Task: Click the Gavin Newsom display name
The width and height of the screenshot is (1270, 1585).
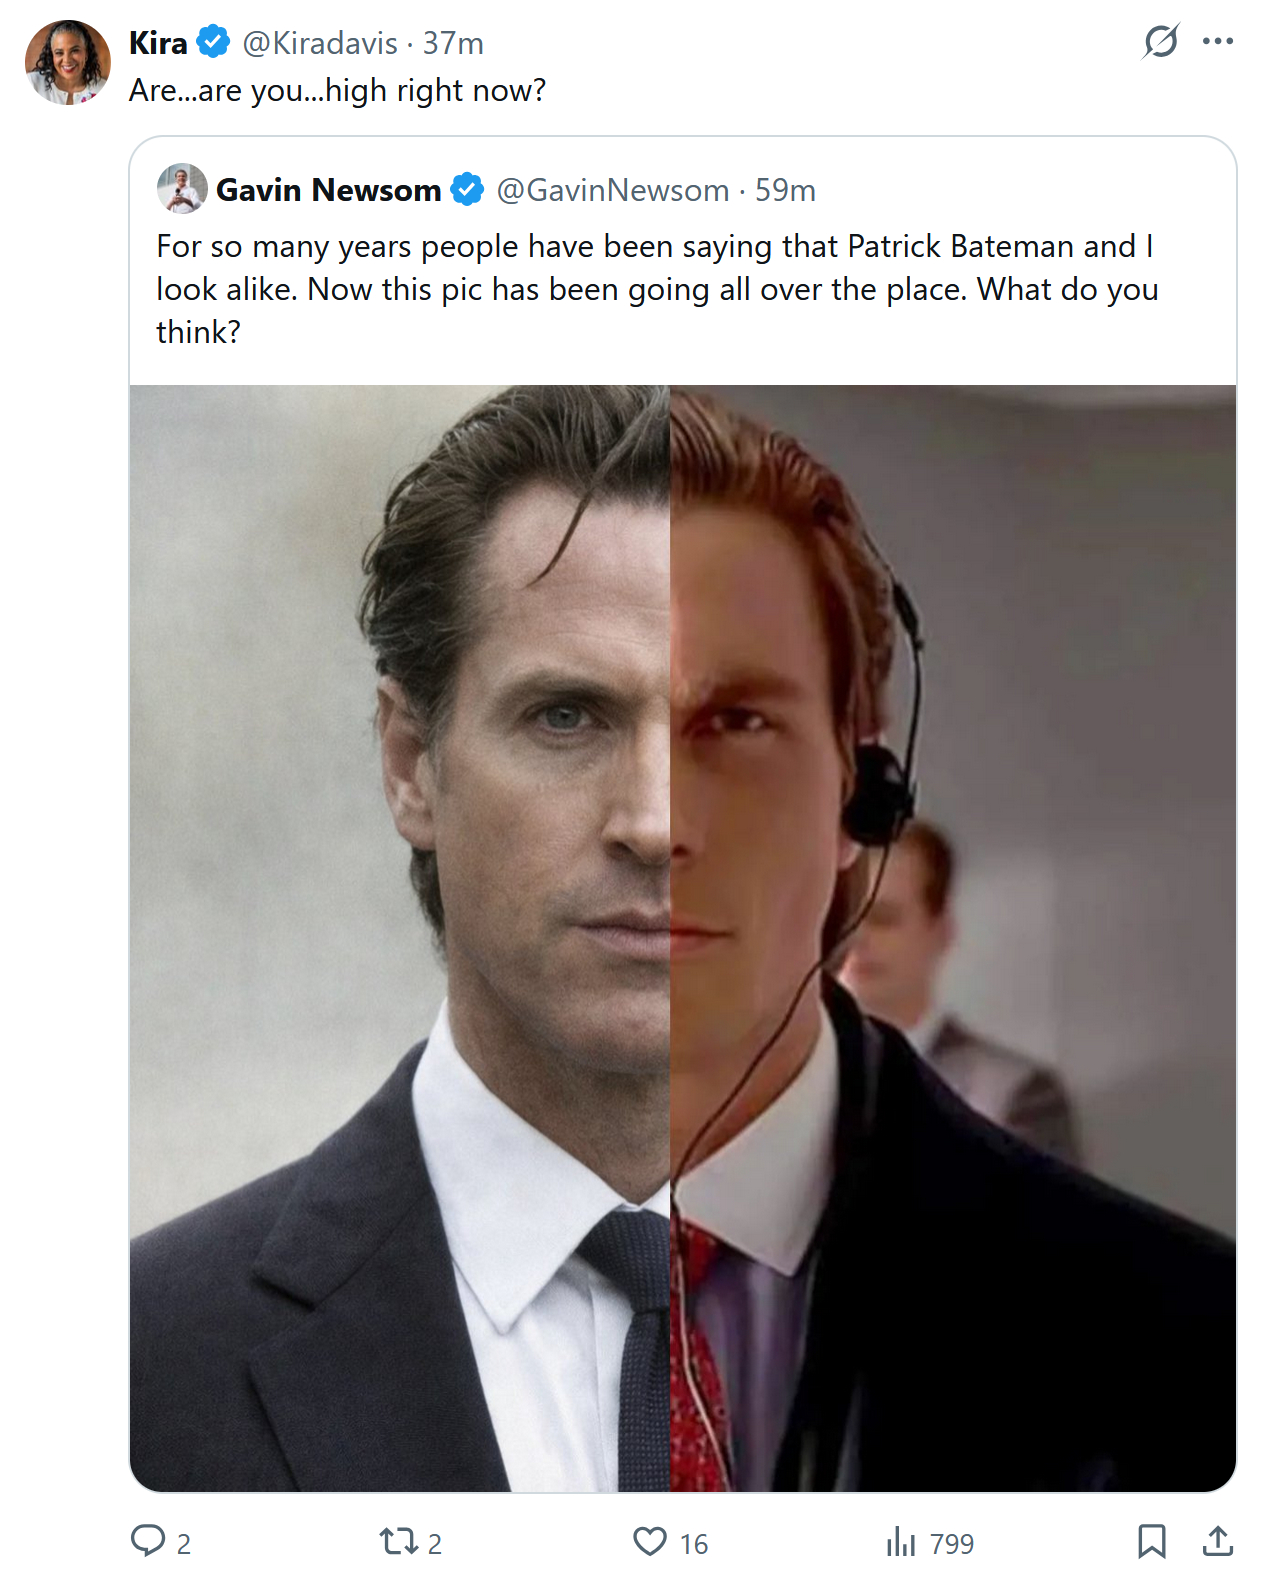Action: click(x=328, y=190)
